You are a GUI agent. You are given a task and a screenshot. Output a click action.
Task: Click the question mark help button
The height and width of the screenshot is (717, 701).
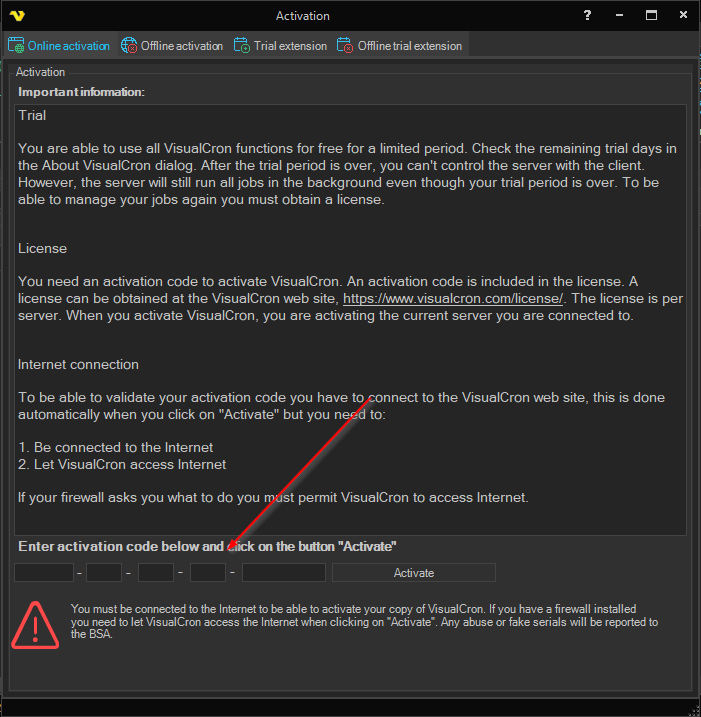pyautogui.click(x=587, y=15)
